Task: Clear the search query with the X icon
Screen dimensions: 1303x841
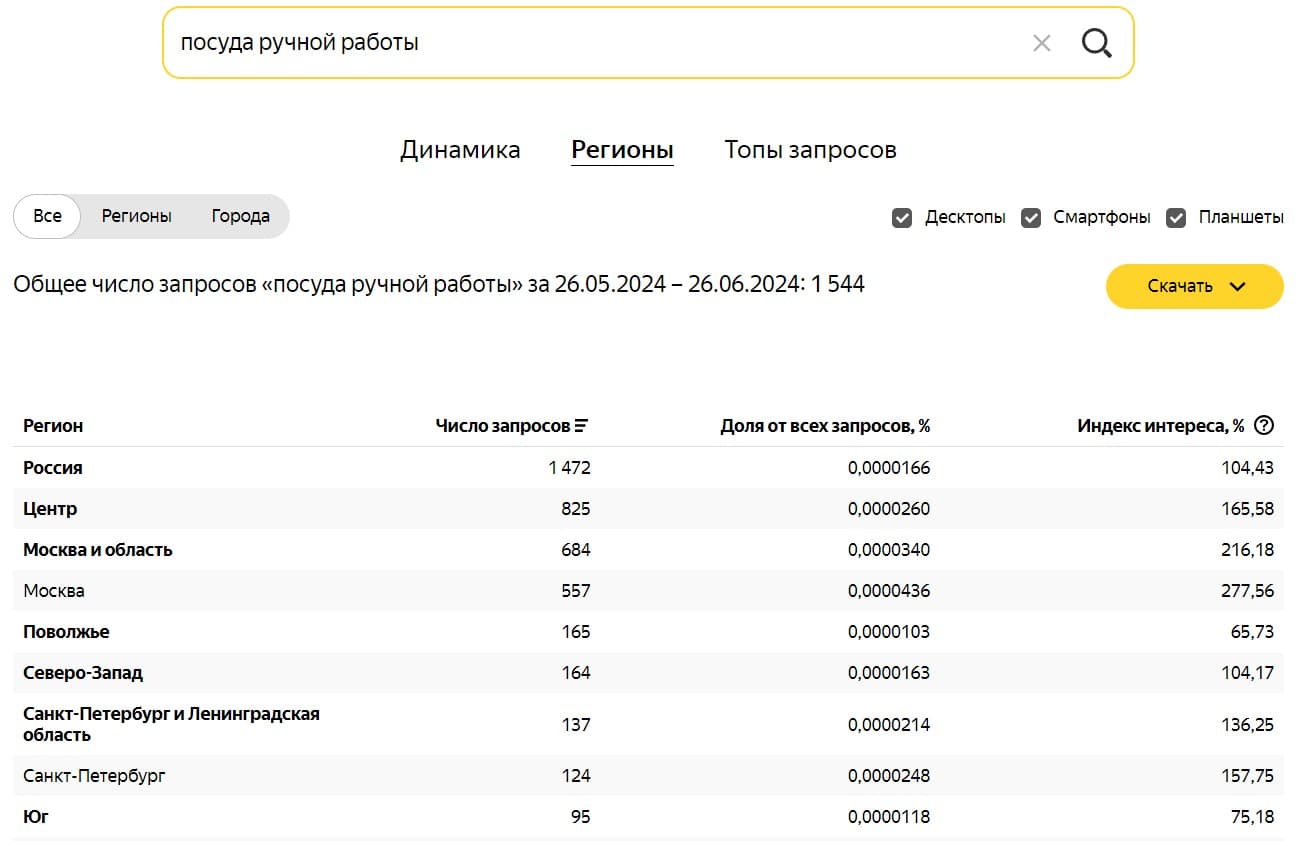Action: [1041, 43]
